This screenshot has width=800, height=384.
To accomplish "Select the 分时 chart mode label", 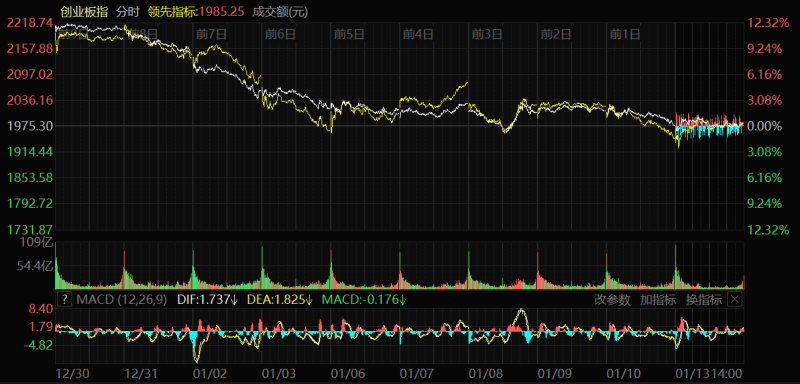I will coord(128,11).
